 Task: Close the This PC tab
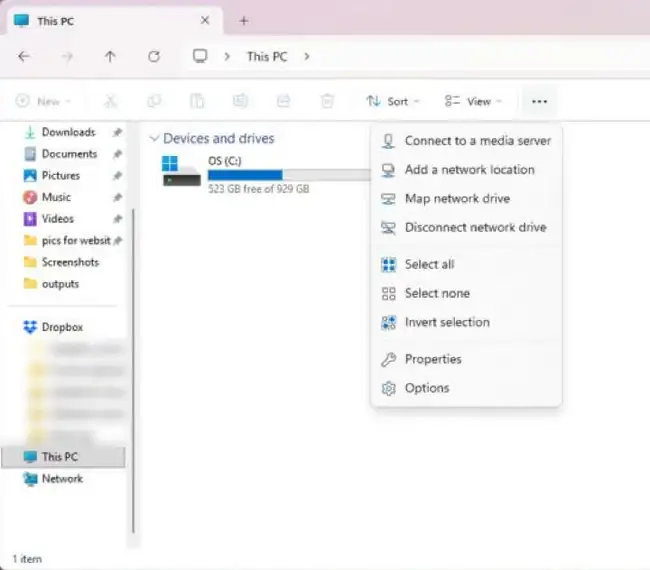click(205, 20)
